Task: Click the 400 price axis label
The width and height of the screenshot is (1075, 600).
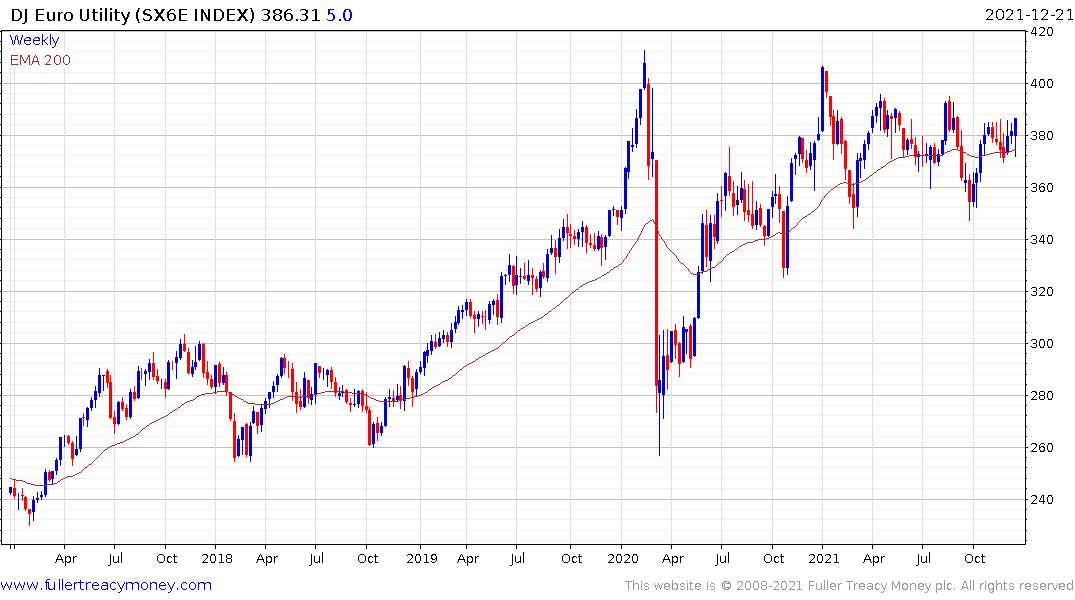Action: [x=1042, y=84]
